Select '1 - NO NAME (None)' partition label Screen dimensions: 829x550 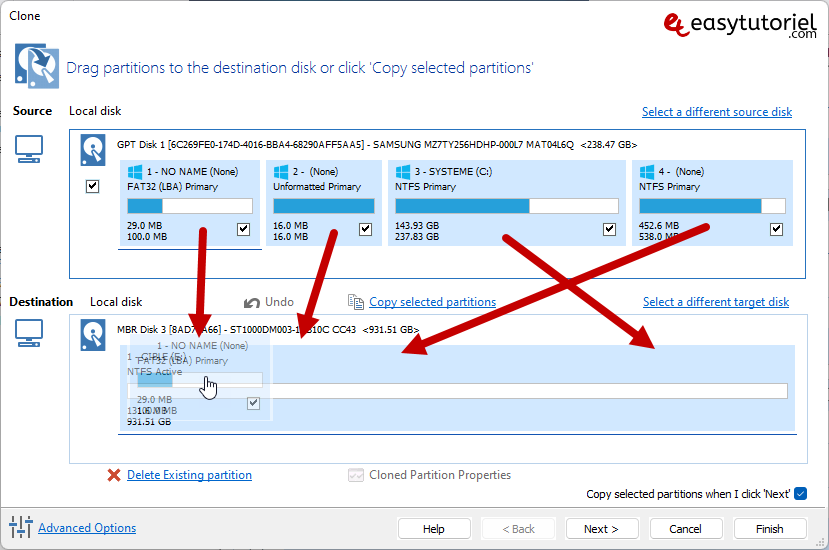(192, 171)
